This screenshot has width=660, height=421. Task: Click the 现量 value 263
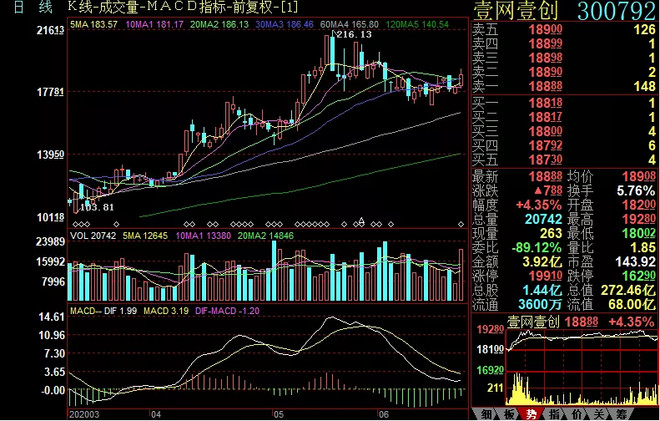(551, 233)
